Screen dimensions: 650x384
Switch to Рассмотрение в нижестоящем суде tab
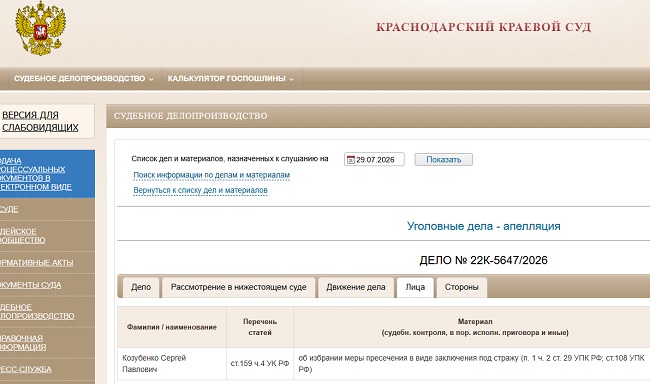(238, 287)
